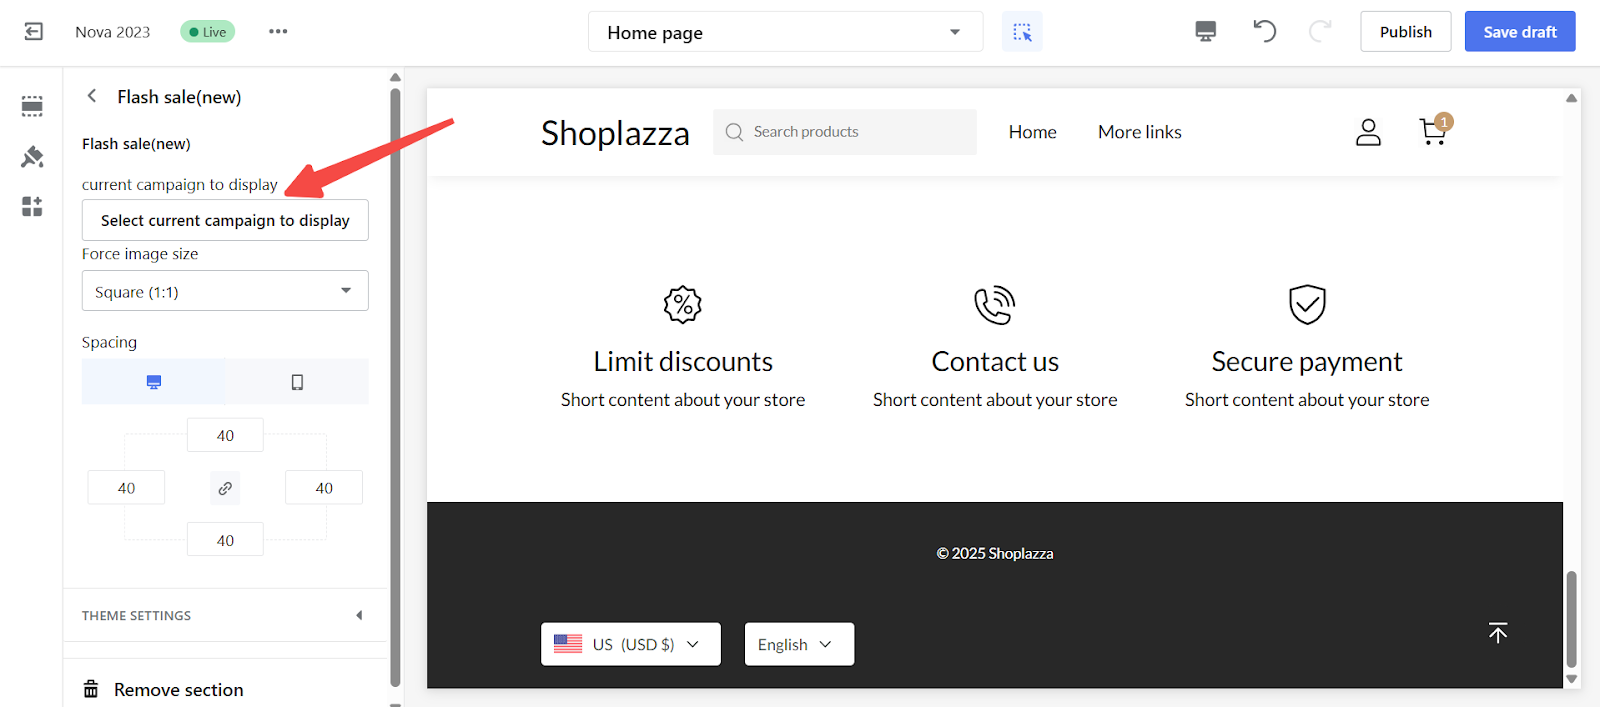Toggle the element inspector selection icon
Viewport: 1600px width, 707px height.
[x=1022, y=32]
